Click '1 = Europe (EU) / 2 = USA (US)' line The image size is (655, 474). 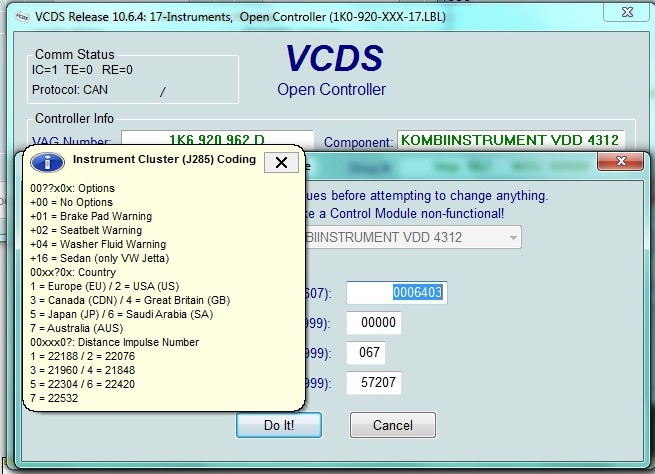[104, 286]
